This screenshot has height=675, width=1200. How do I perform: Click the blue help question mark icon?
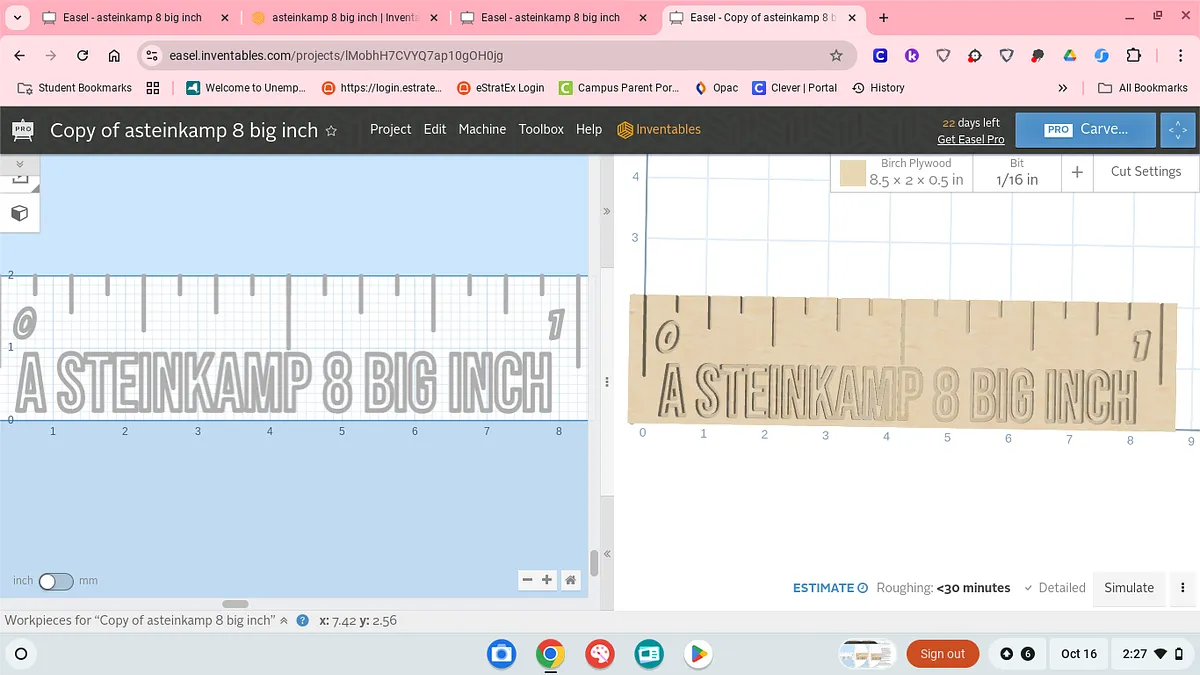pyautogui.click(x=302, y=620)
